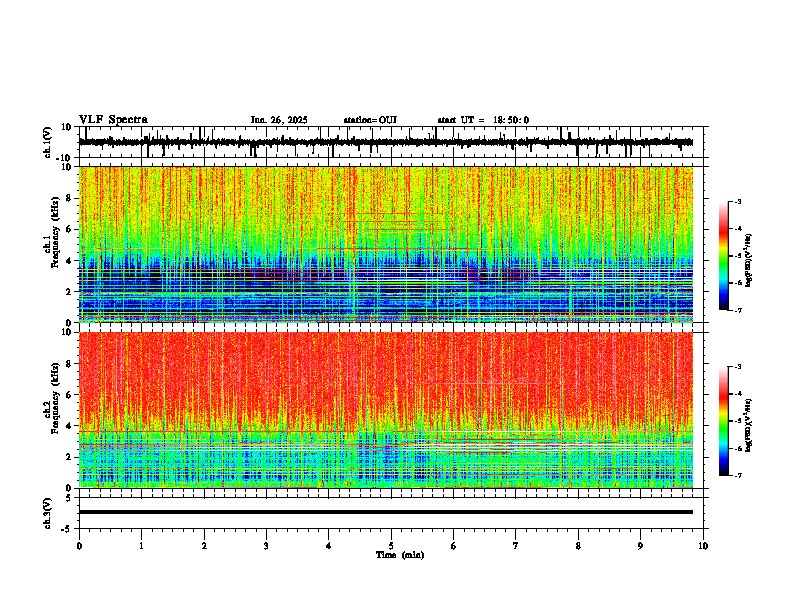This screenshot has width=792, height=612.
Task: Click time axis tick label '4'
Action: click(x=329, y=546)
